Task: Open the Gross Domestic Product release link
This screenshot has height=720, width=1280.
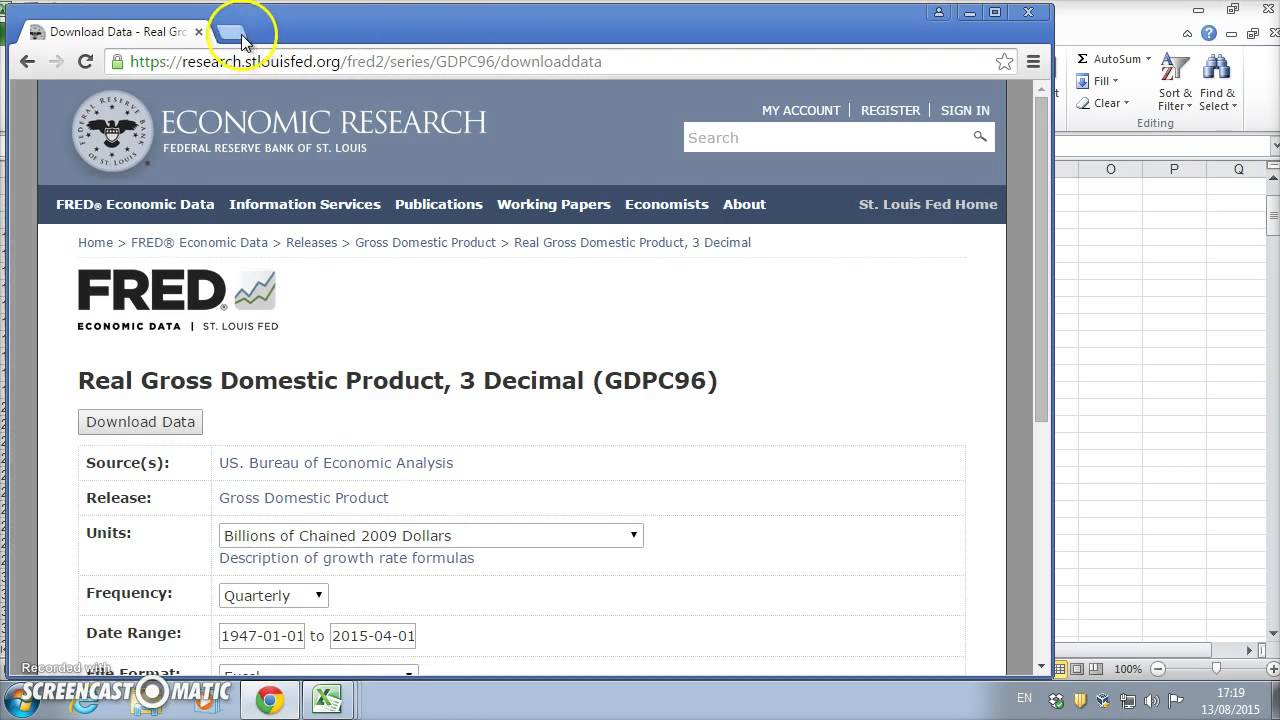Action: click(x=304, y=498)
